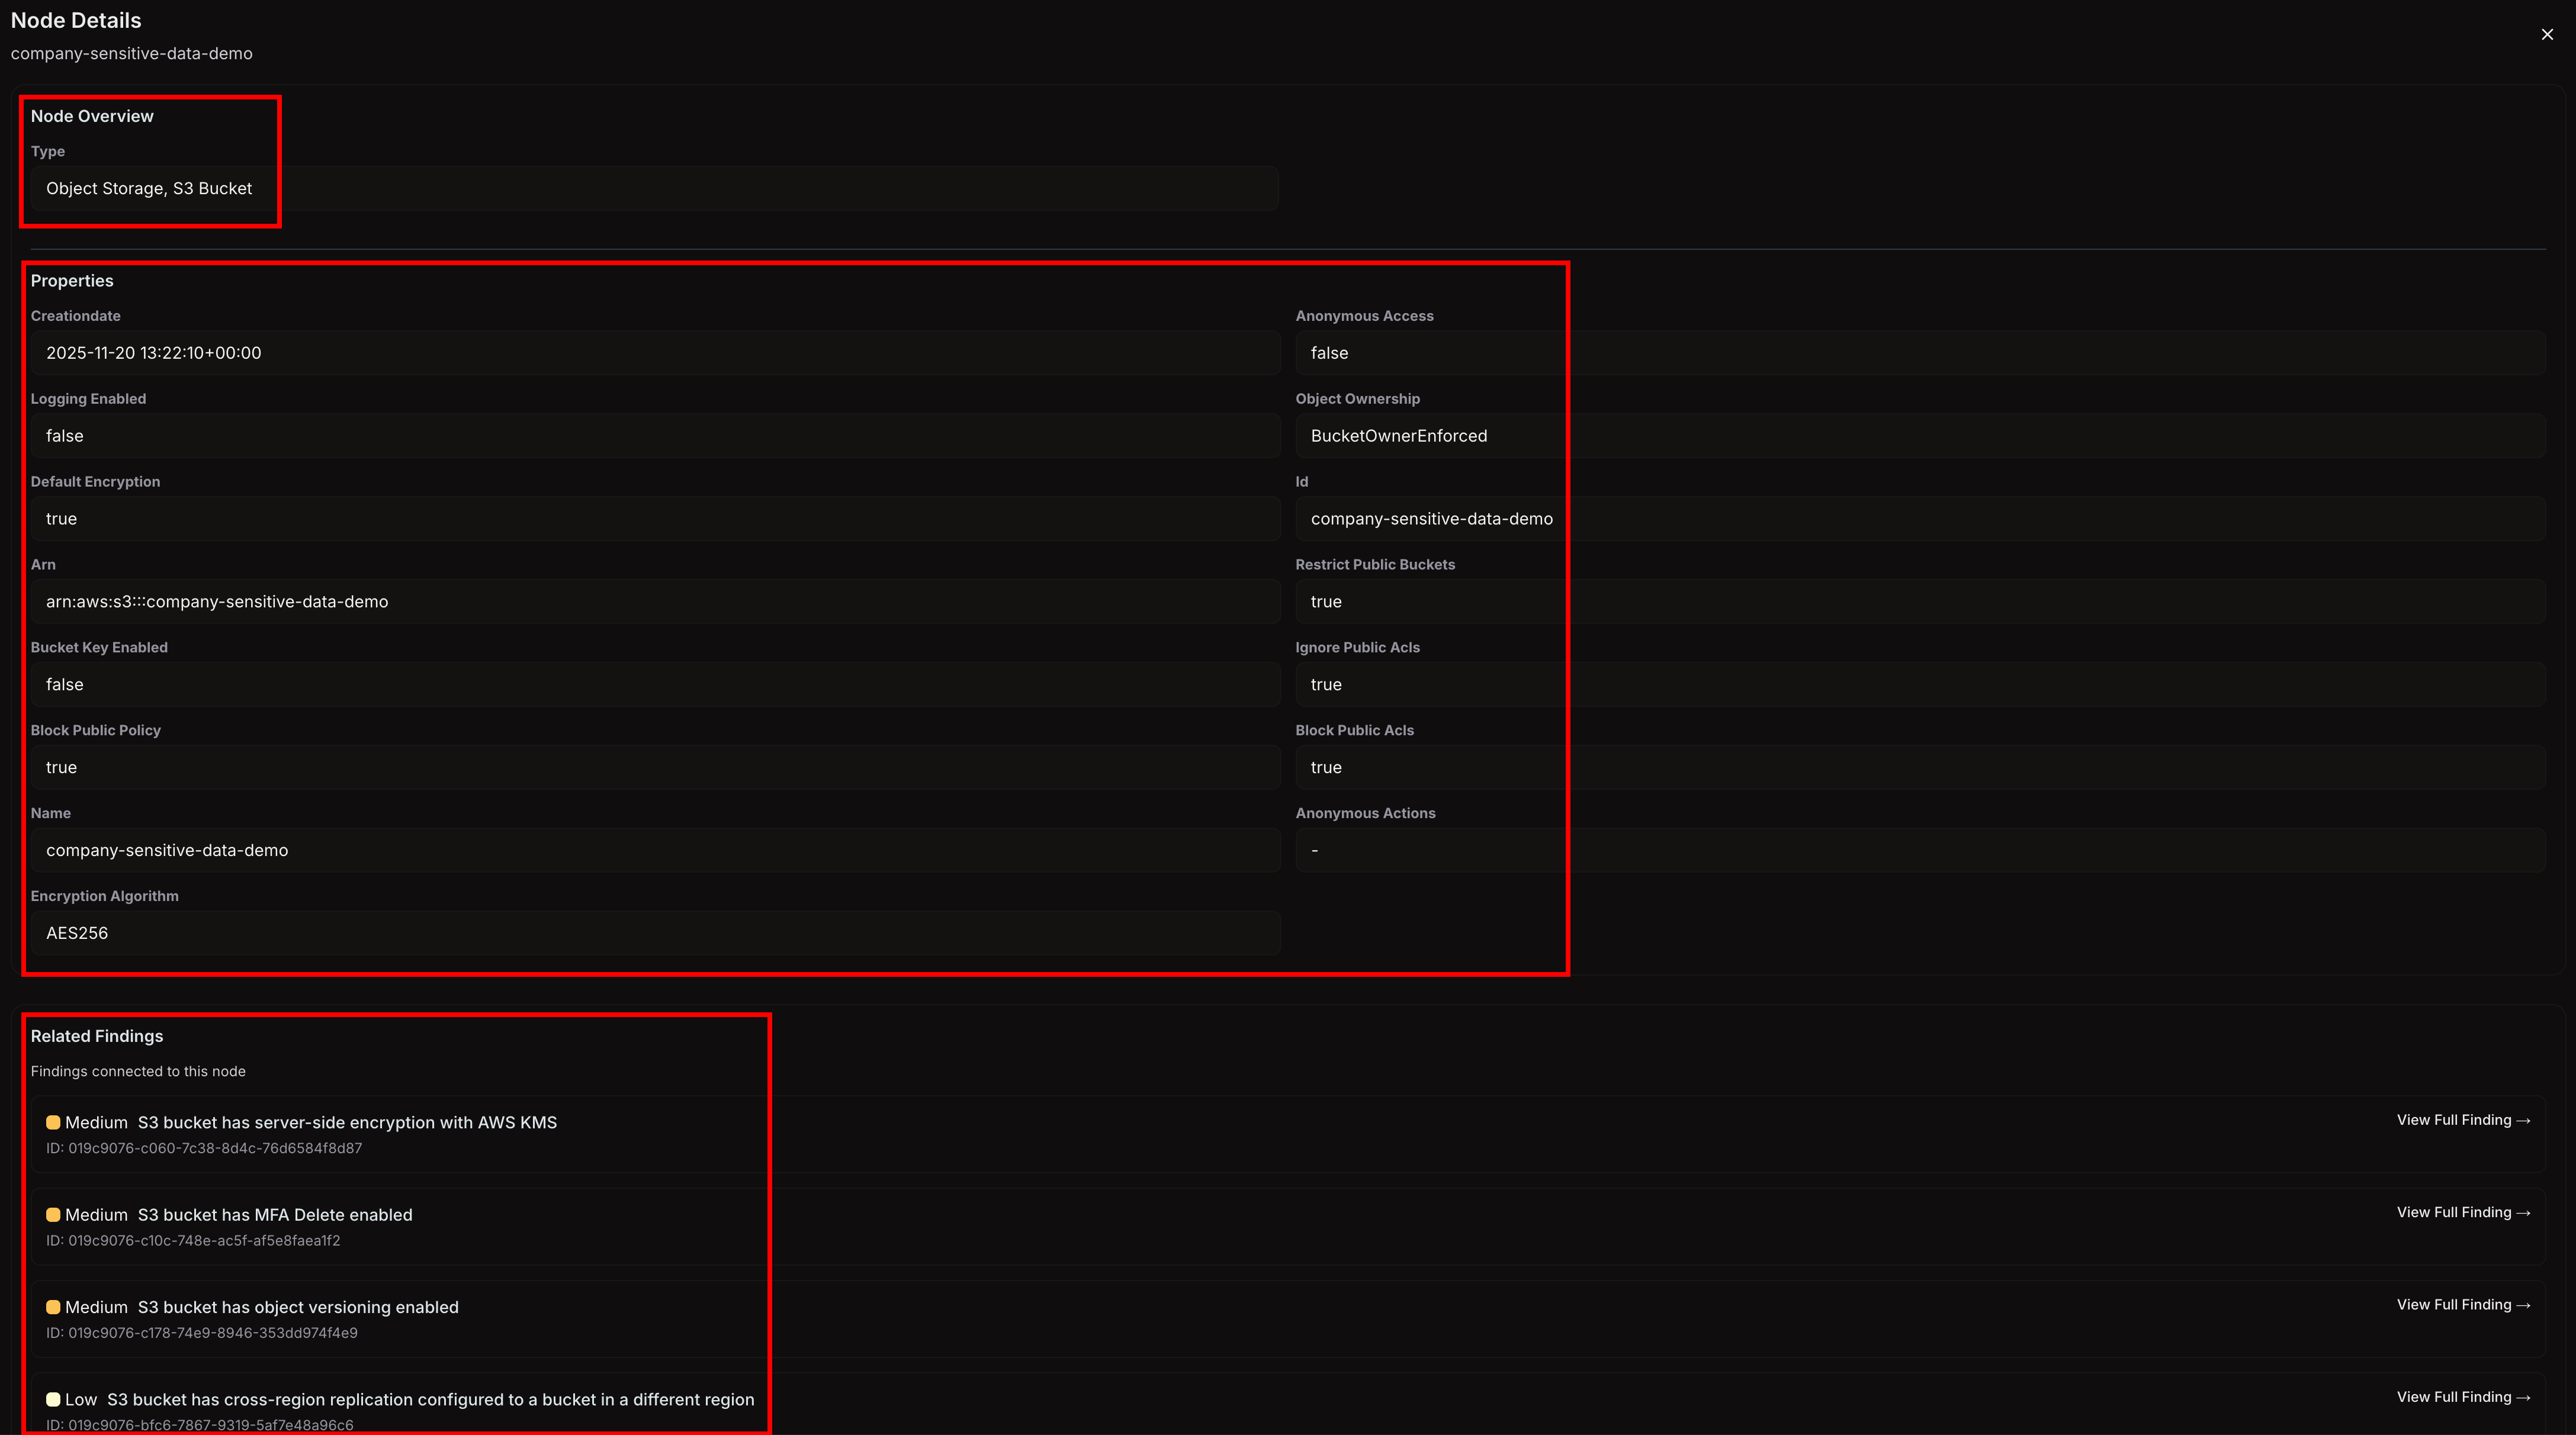The width and height of the screenshot is (2576, 1435).
Task: Open View Full Finding for KMS encryption finding
Action: pos(2455,1120)
